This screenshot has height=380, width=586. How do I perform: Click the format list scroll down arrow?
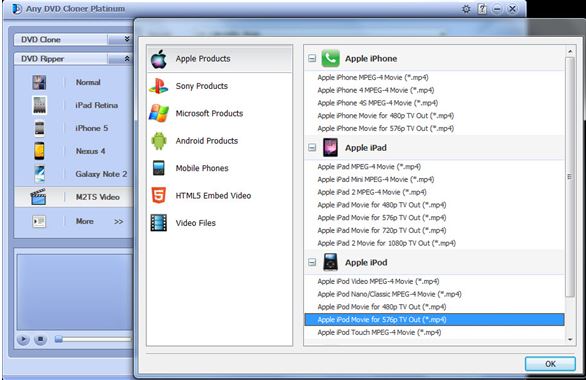coord(570,340)
